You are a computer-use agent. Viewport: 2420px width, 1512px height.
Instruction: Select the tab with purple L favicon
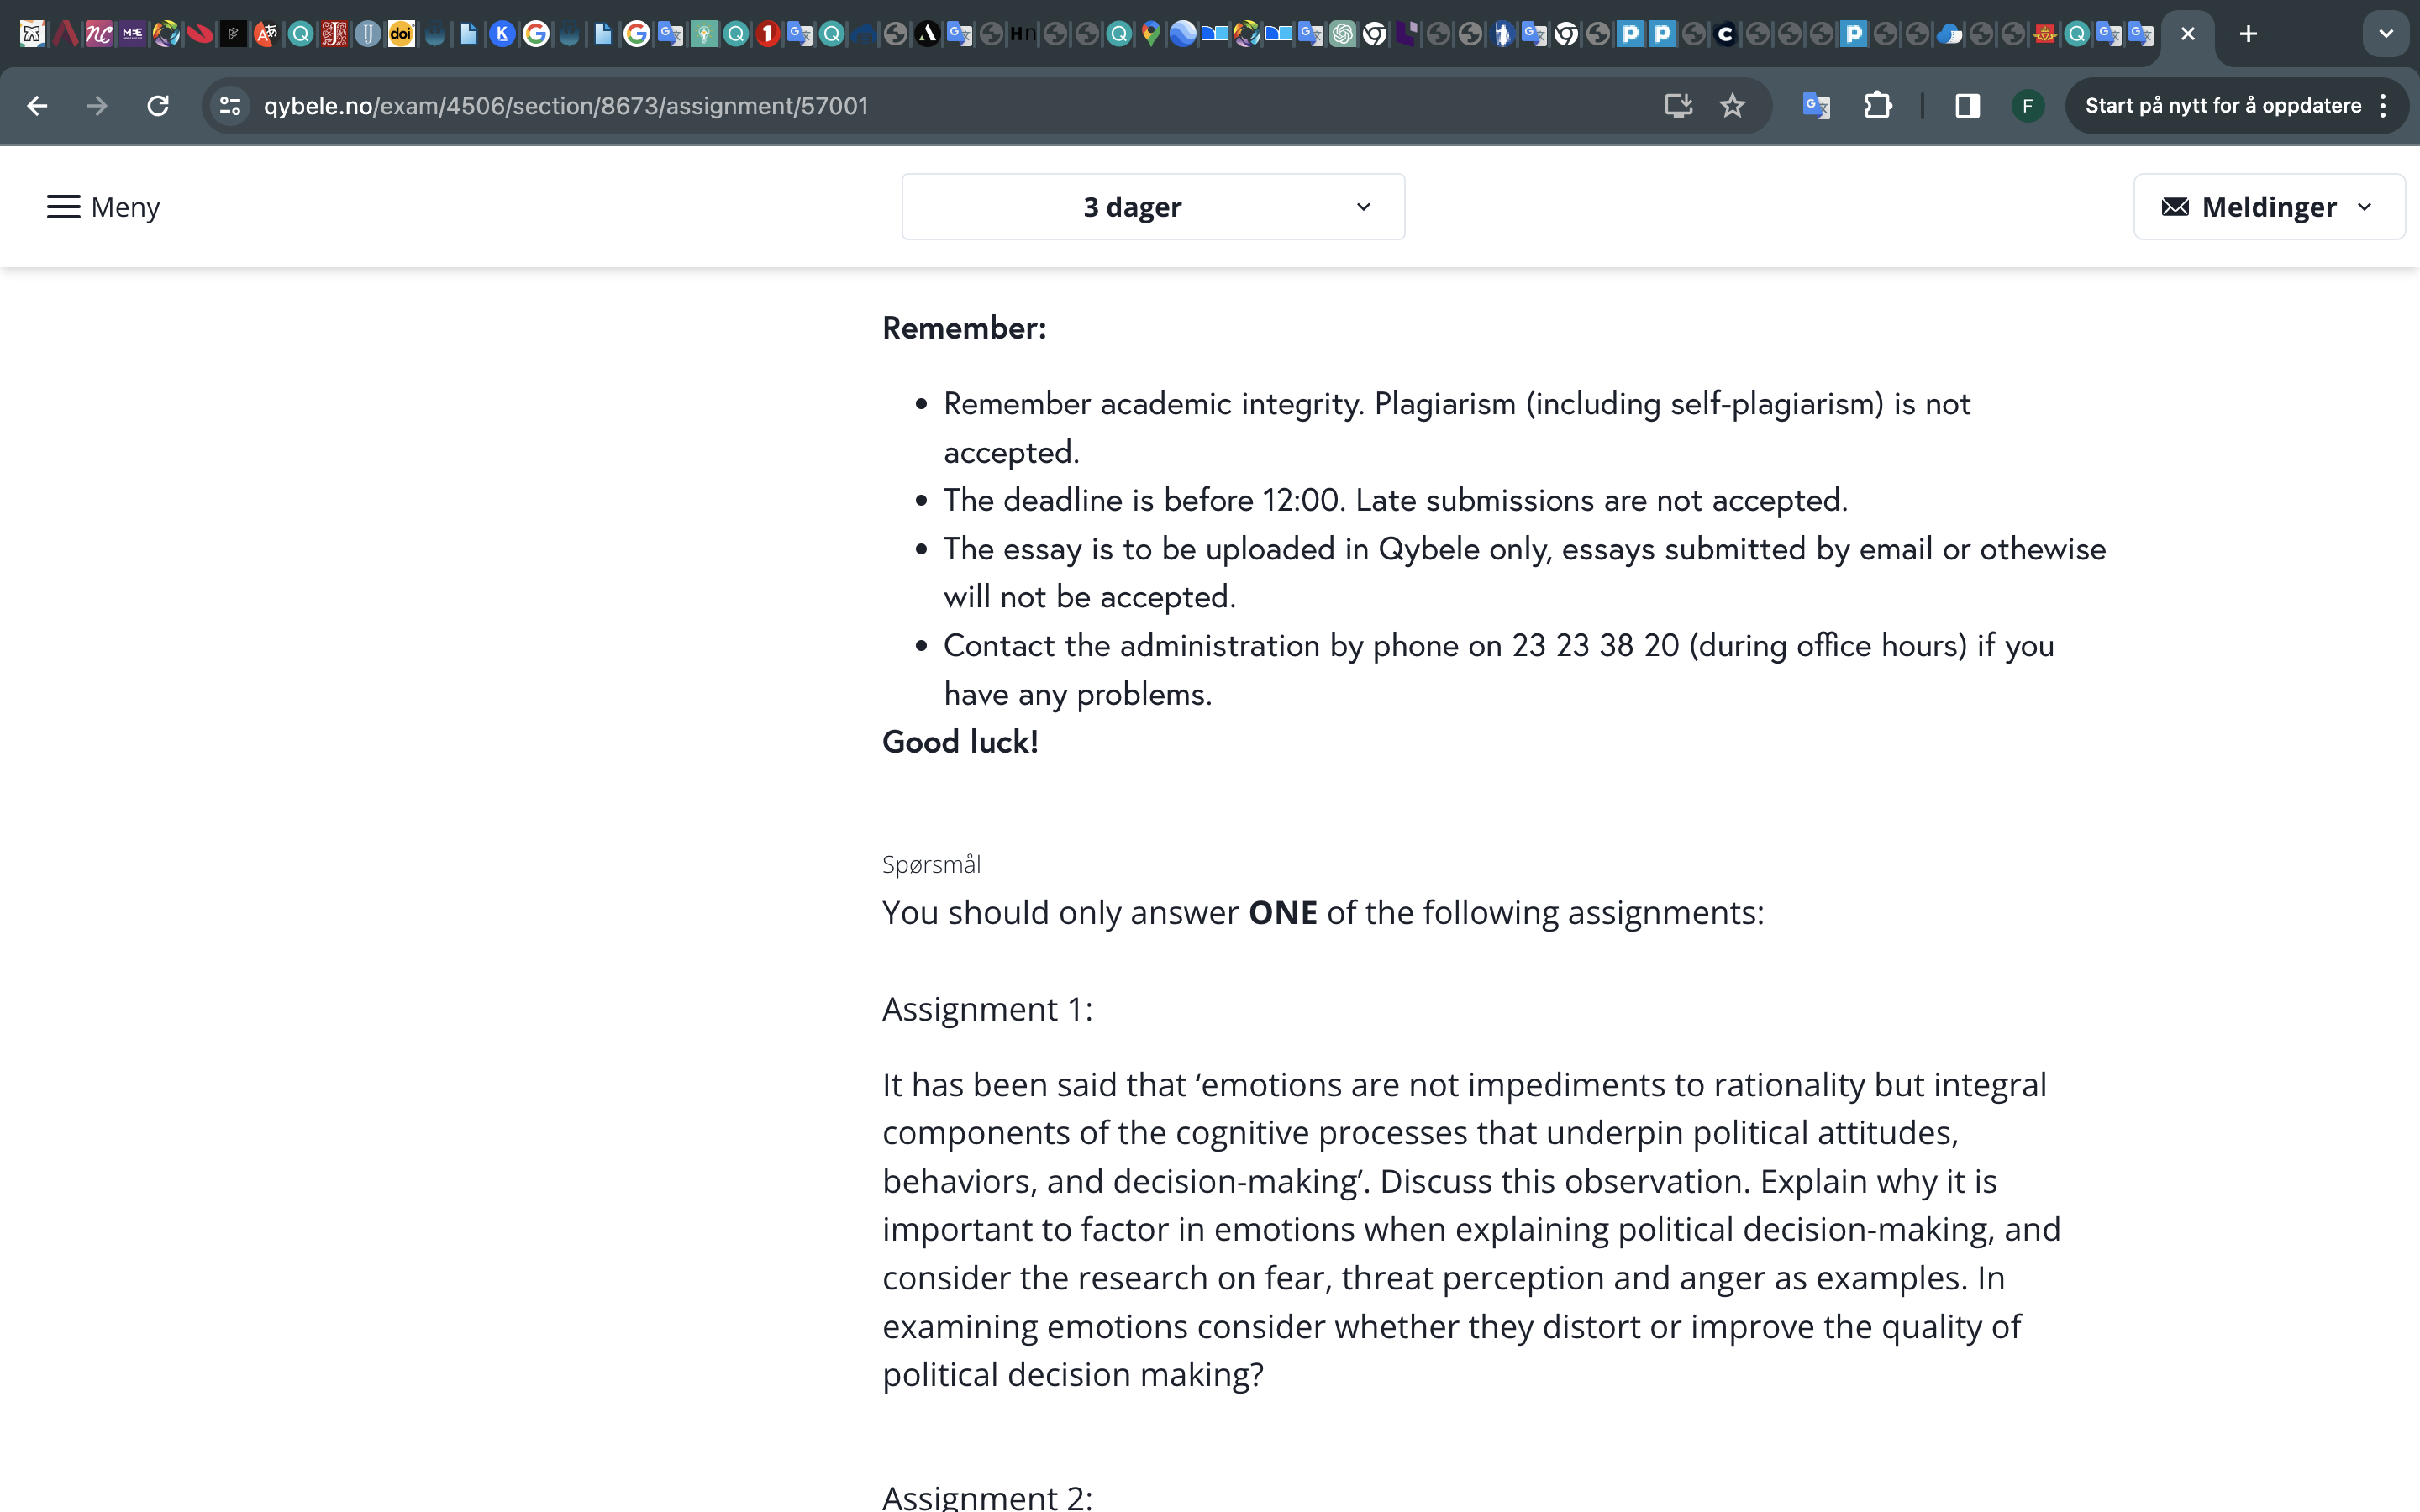[x=1406, y=34]
